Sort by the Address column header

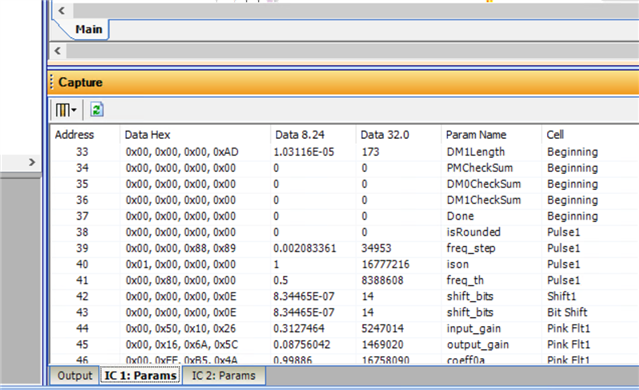74,135
